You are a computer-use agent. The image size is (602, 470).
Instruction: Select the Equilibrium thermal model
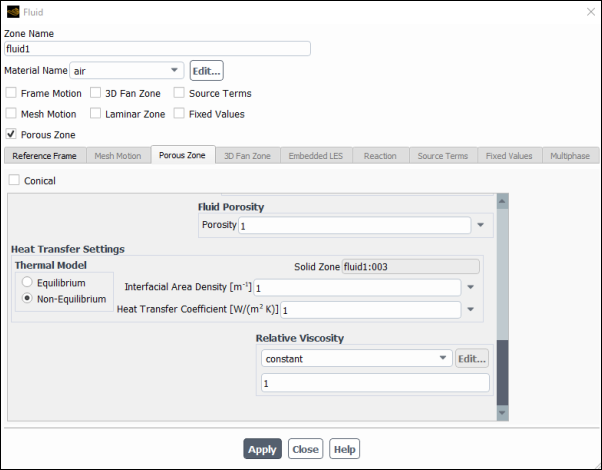[x=27, y=282]
